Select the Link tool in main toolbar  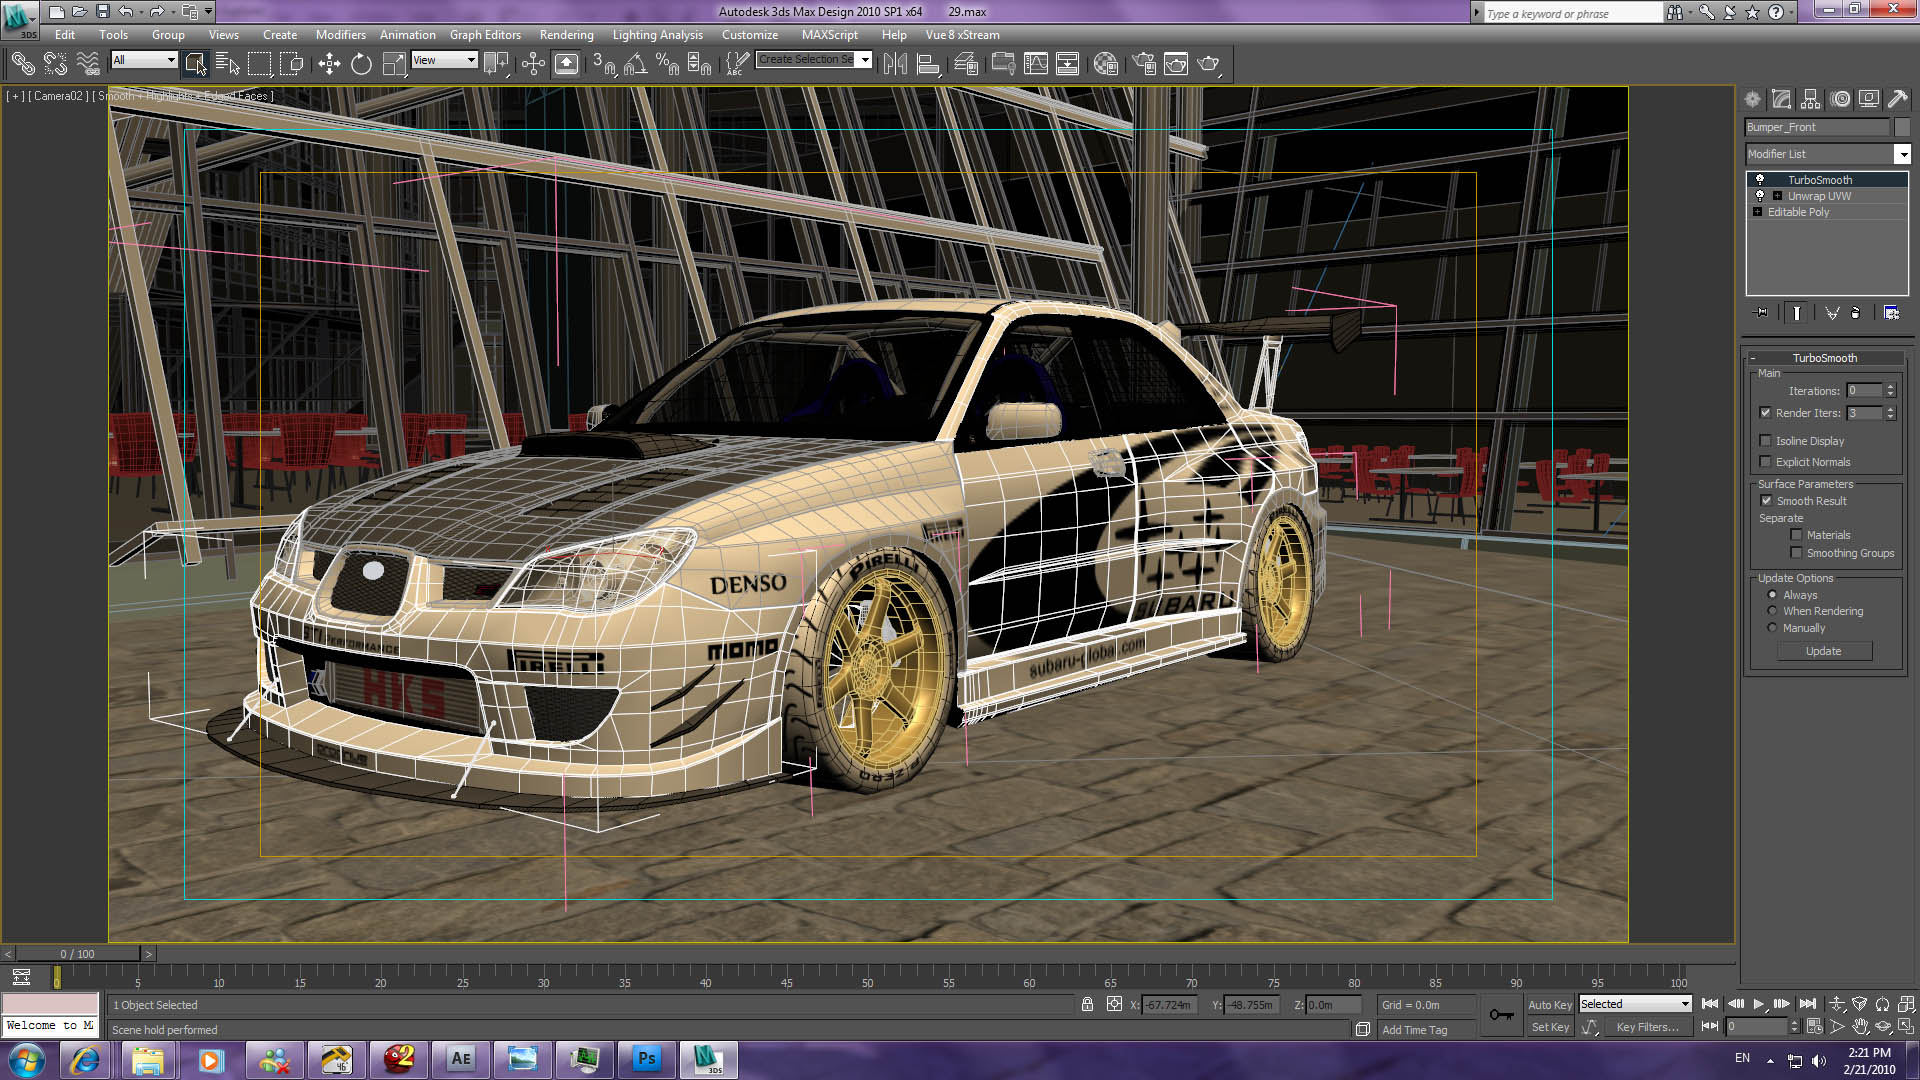(x=23, y=64)
